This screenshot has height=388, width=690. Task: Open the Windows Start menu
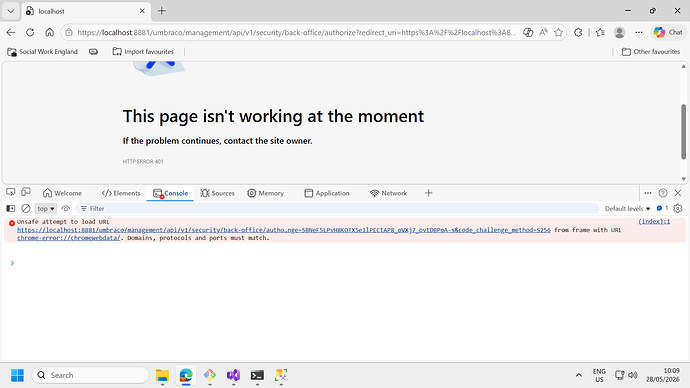18,375
